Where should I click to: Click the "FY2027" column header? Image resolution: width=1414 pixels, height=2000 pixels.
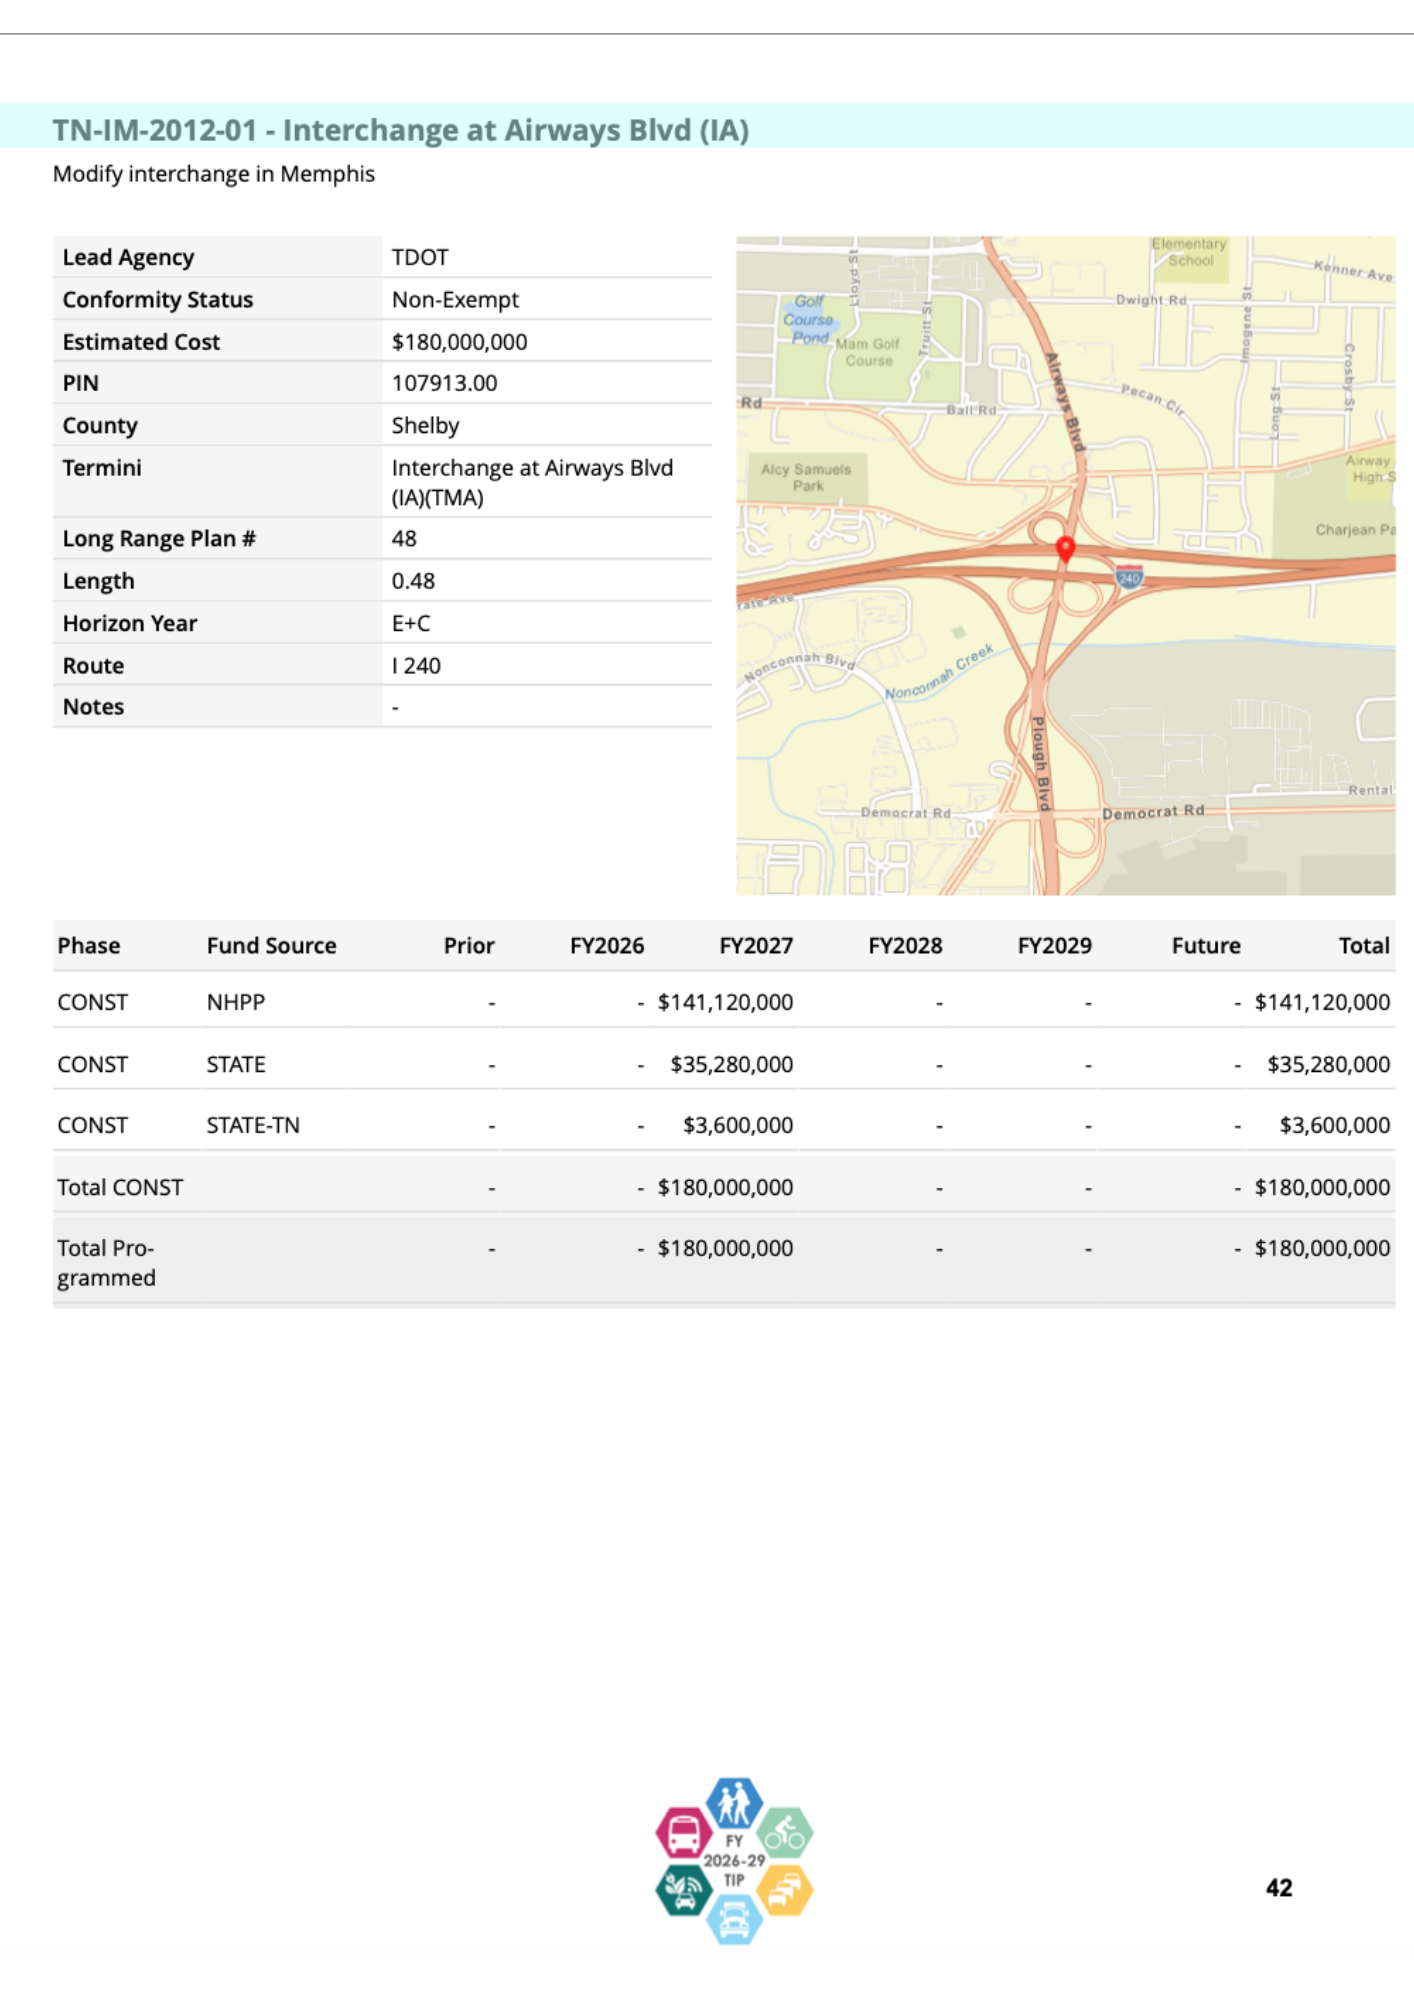756,945
